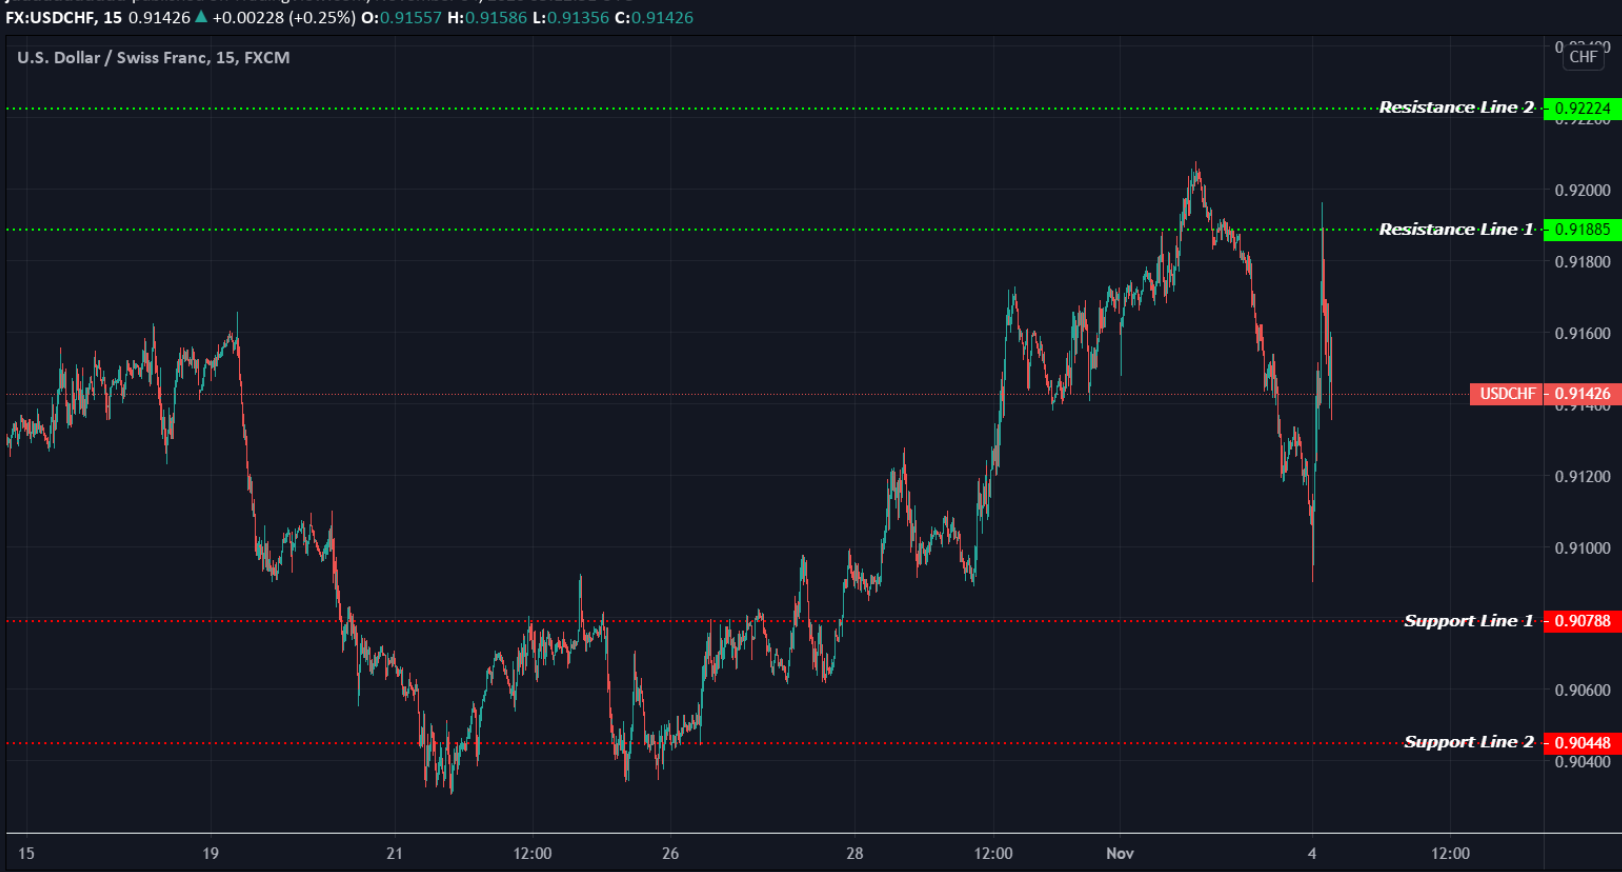Select the Support Line 1 label
The image size is (1622, 872).
coord(1468,621)
